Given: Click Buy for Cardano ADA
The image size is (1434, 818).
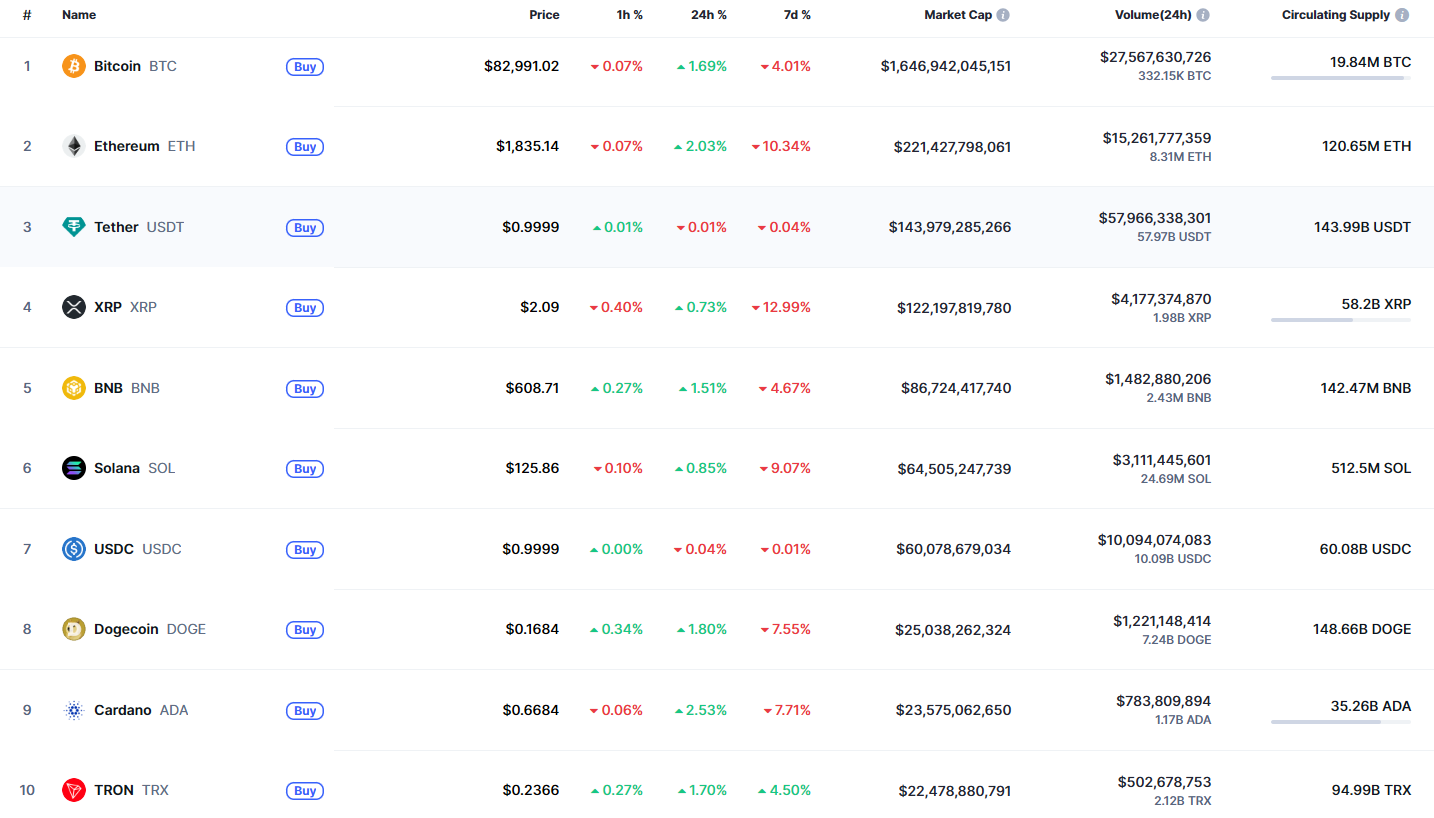Looking at the screenshot, I should 305,711.
